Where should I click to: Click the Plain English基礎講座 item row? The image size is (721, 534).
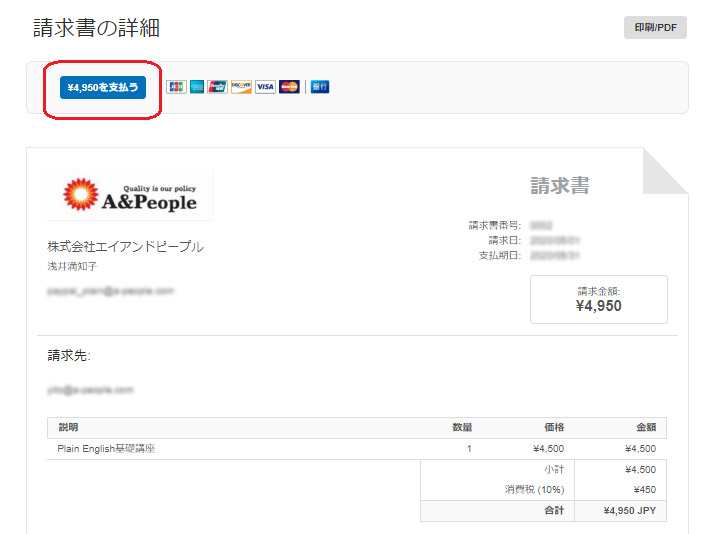pos(106,449)
